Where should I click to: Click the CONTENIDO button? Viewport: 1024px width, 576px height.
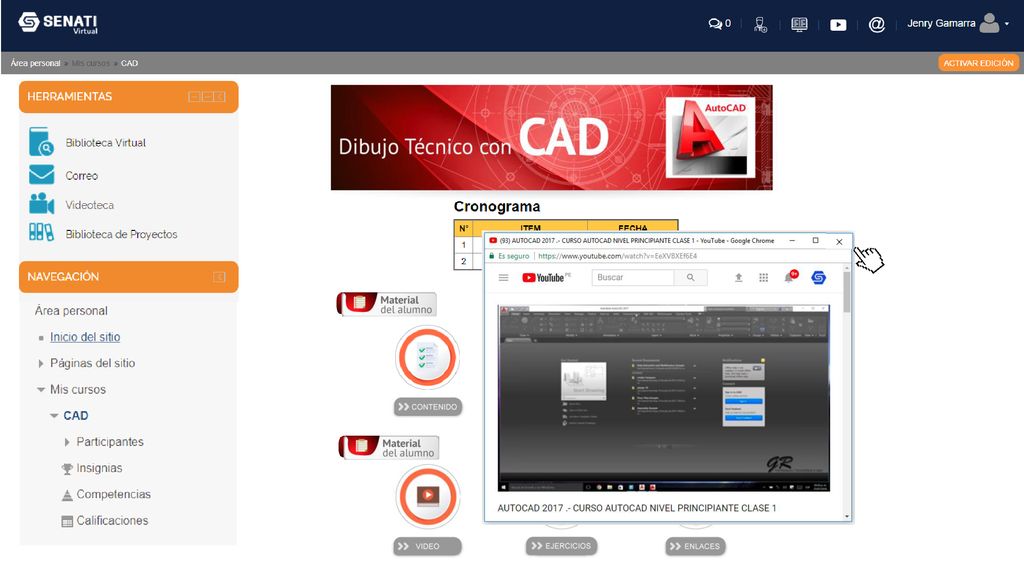428,407
